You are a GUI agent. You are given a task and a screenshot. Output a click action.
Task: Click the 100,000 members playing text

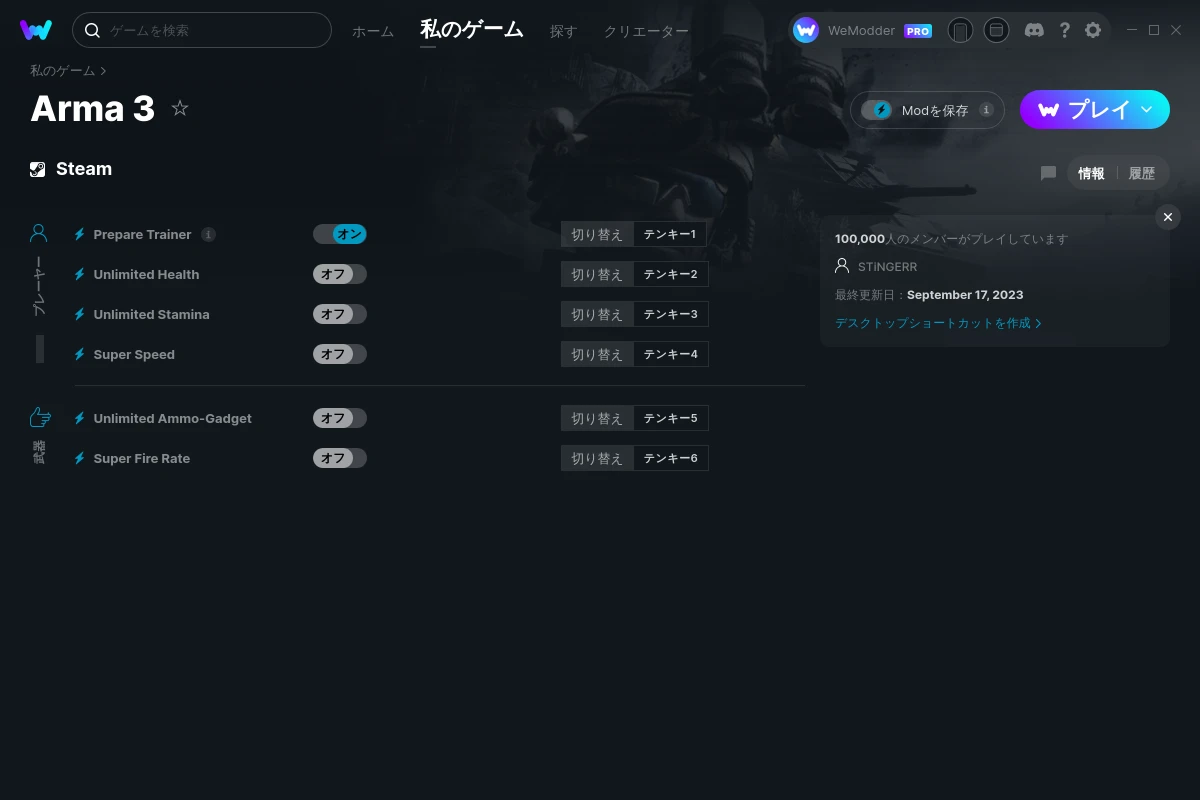coord(952,239)
